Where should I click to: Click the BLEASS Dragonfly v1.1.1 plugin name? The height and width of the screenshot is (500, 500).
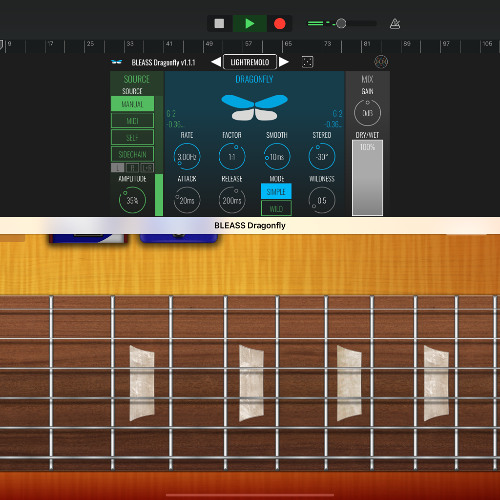pos(163,62)
